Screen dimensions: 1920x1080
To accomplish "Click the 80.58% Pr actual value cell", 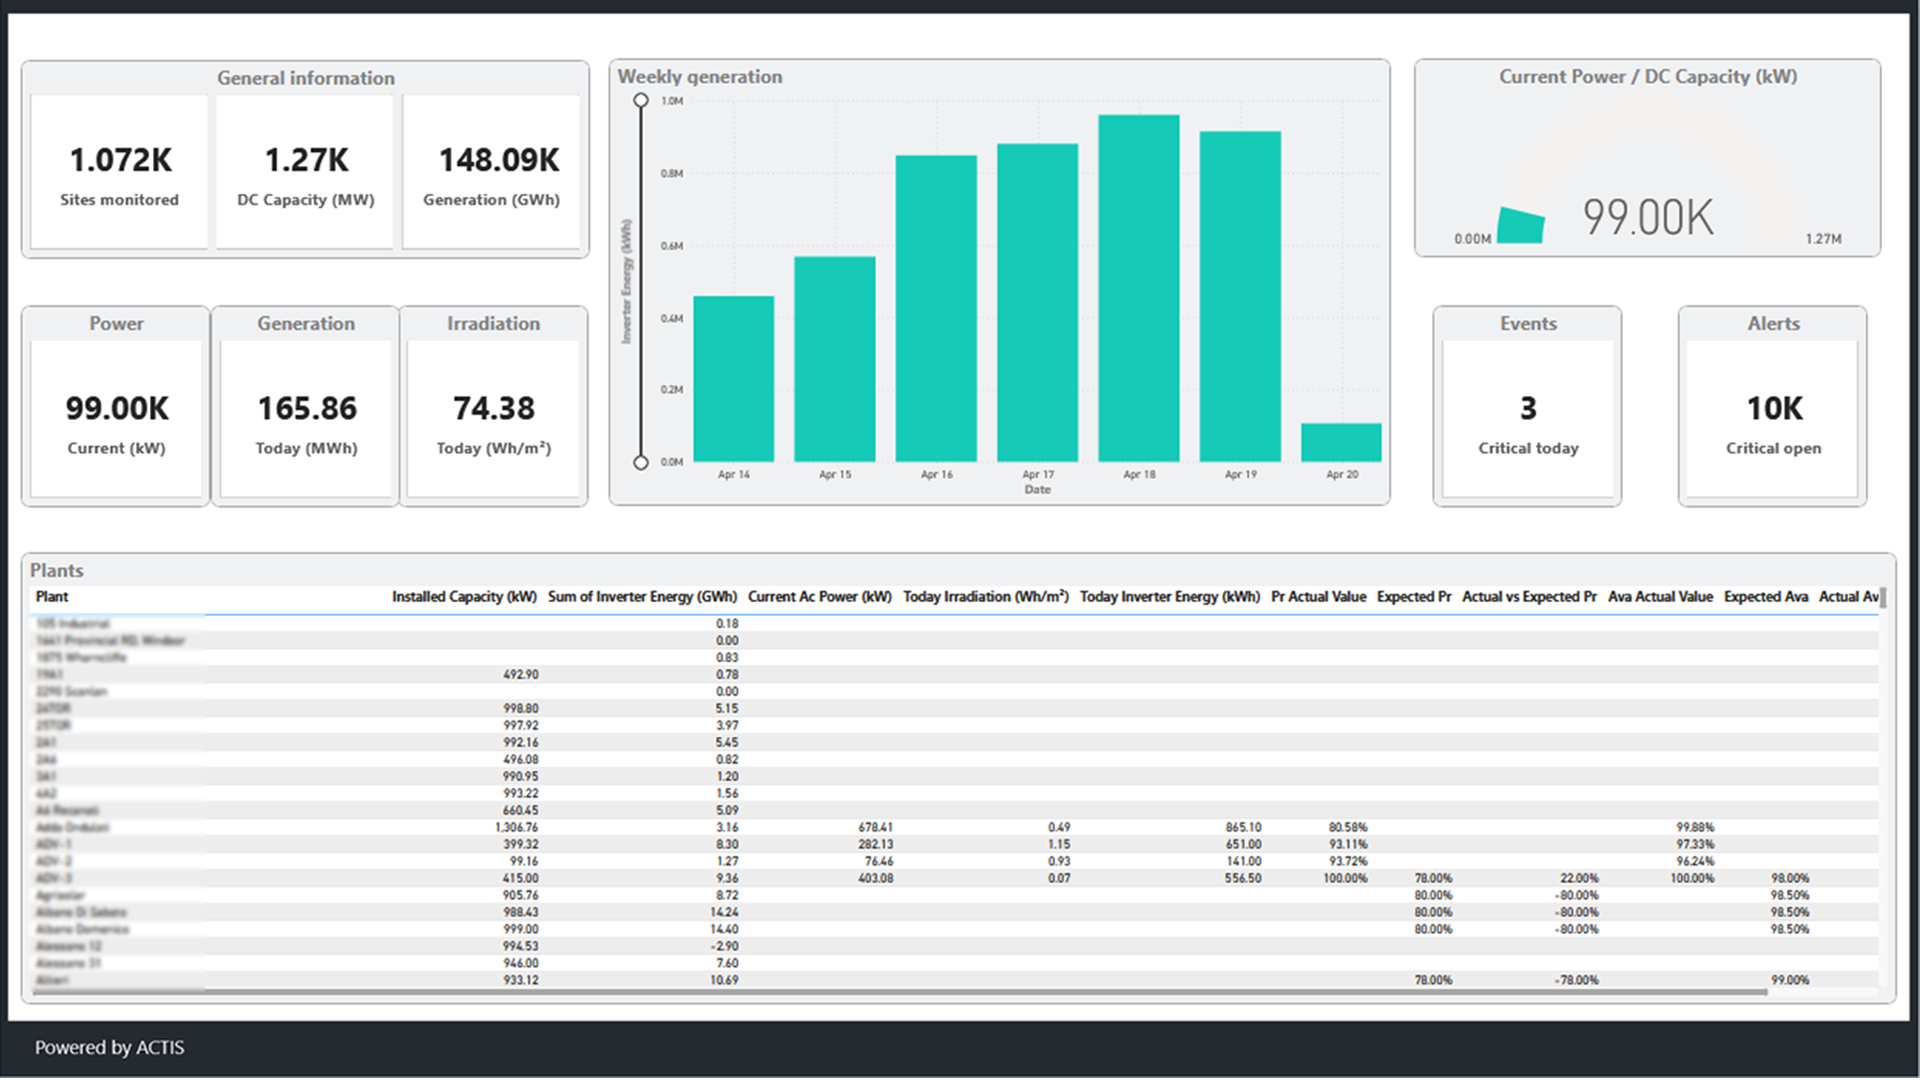I will (x=1348, y=828).
